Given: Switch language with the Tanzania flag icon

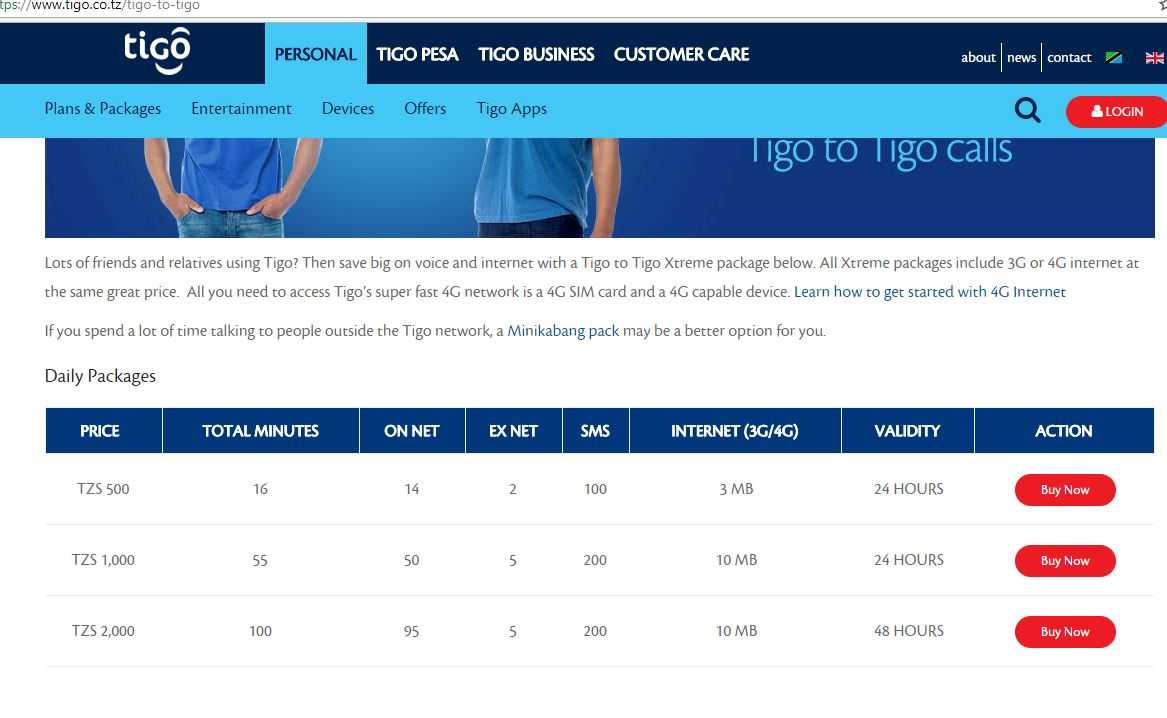Looking at the screenshot, I should click(1113, 57).
